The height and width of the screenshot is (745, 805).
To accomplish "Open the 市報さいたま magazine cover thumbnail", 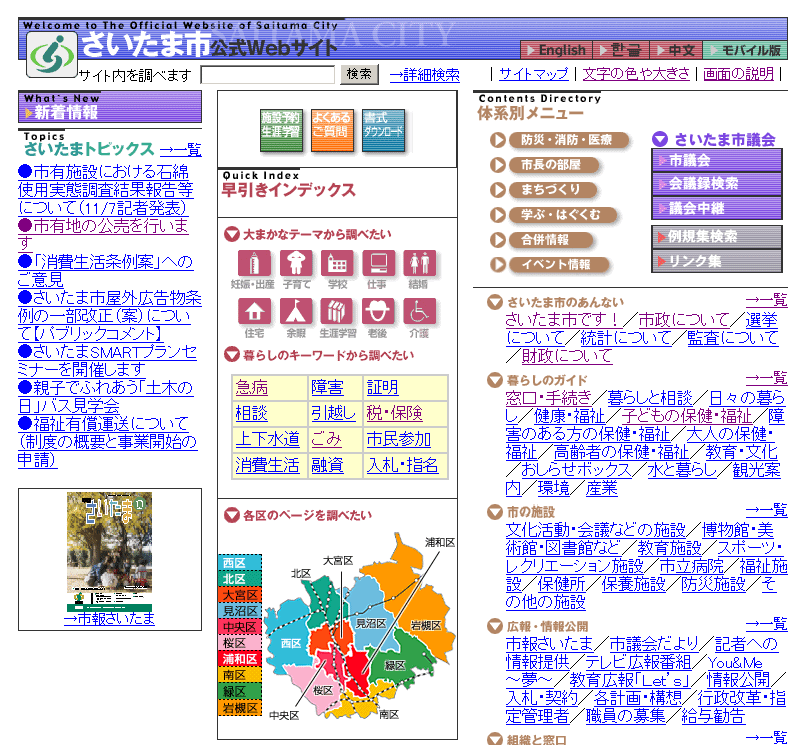I will point(109,551).
